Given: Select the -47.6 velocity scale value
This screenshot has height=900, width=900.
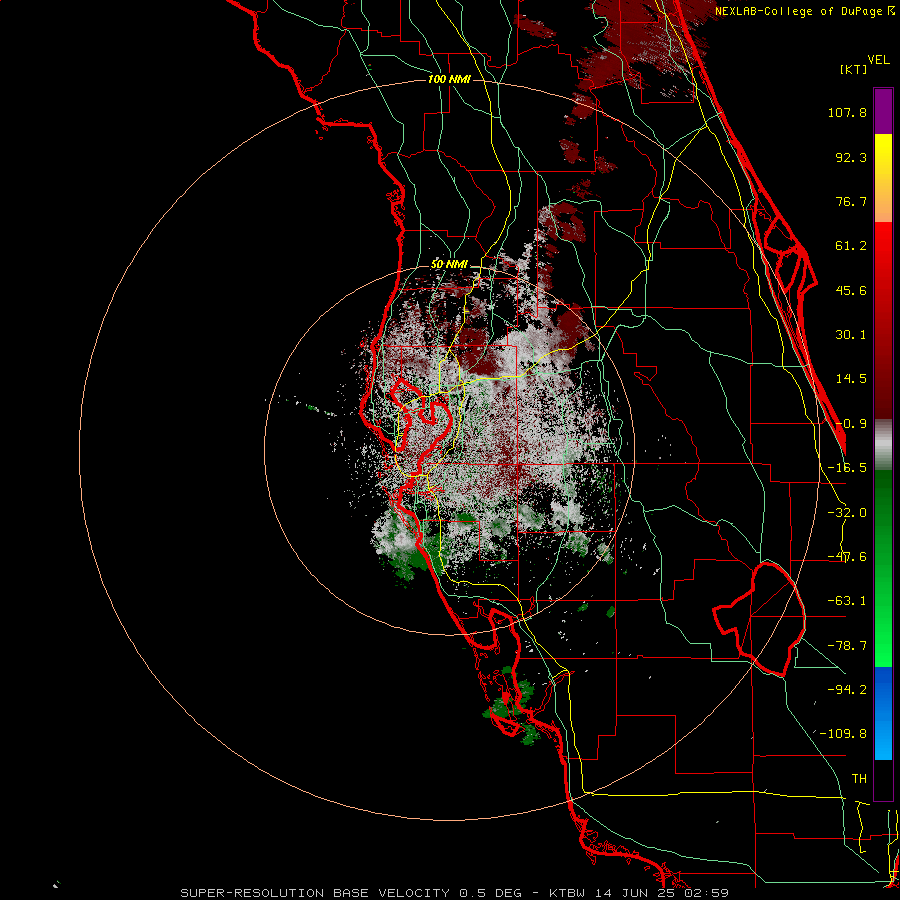Looking at the screenshot, I should pos(847,557).
